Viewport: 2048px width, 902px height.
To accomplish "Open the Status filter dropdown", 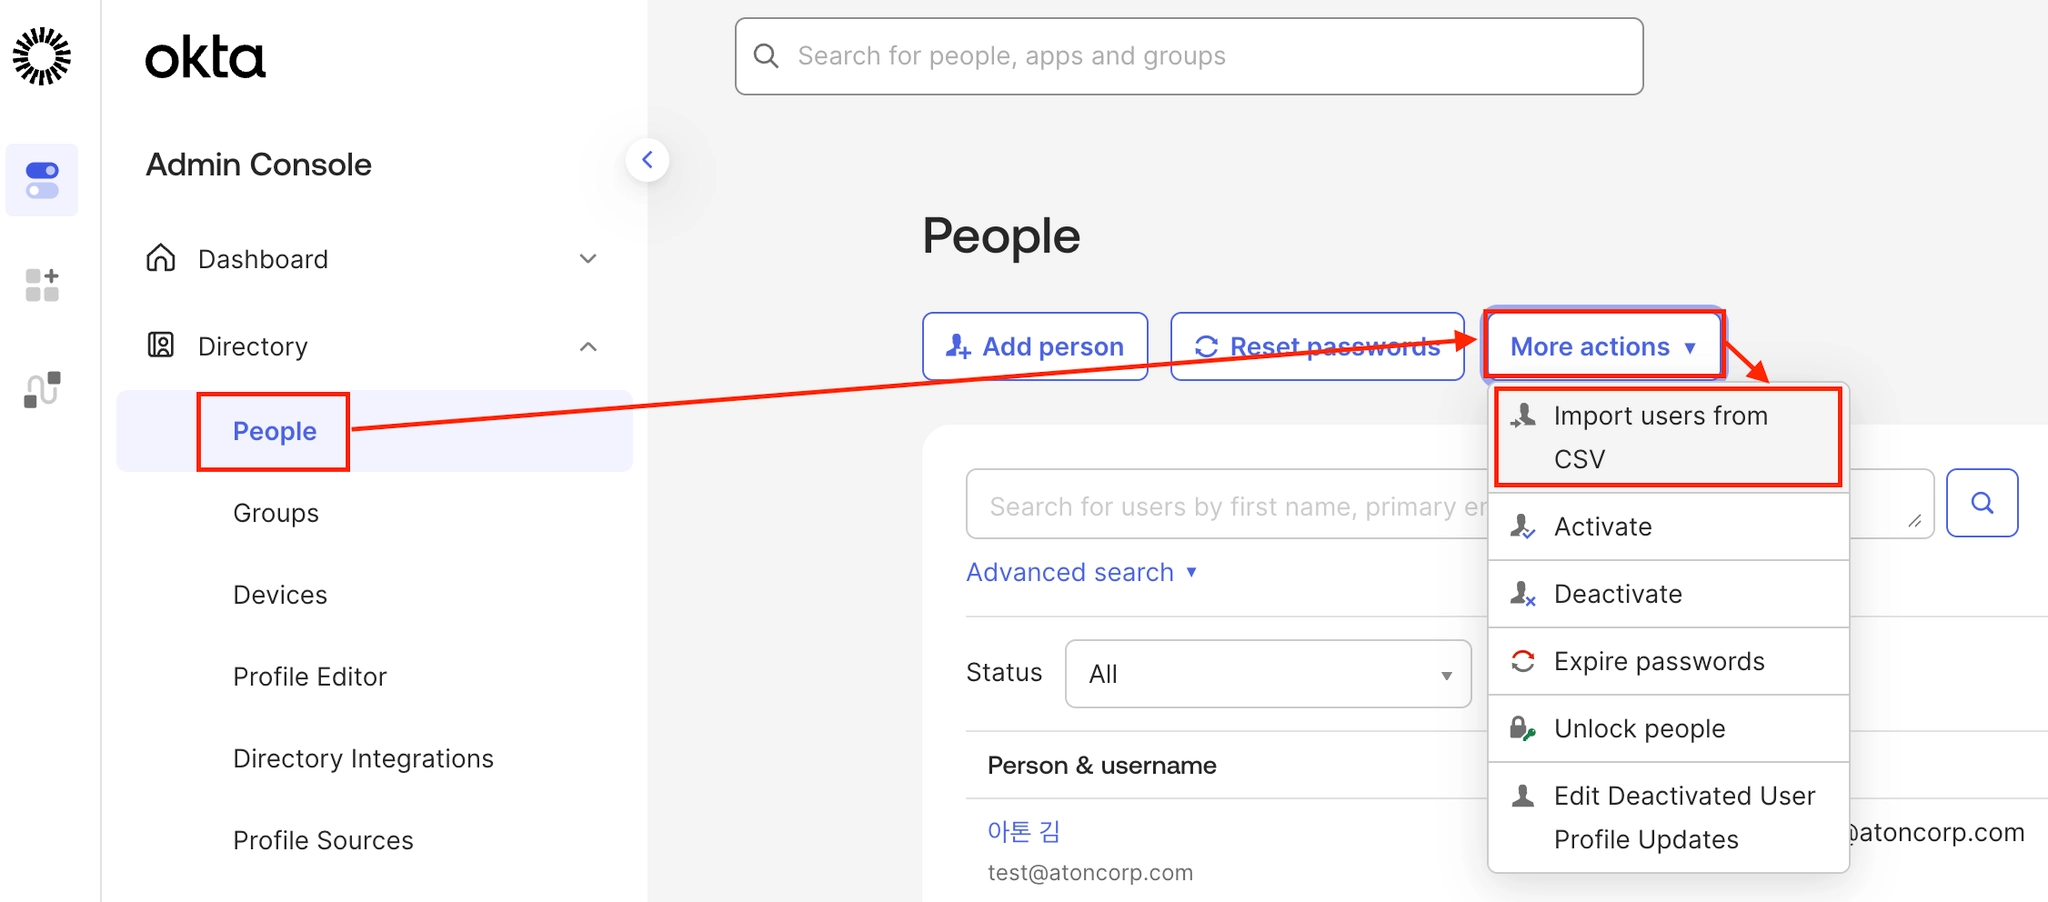I will 1267,674.
